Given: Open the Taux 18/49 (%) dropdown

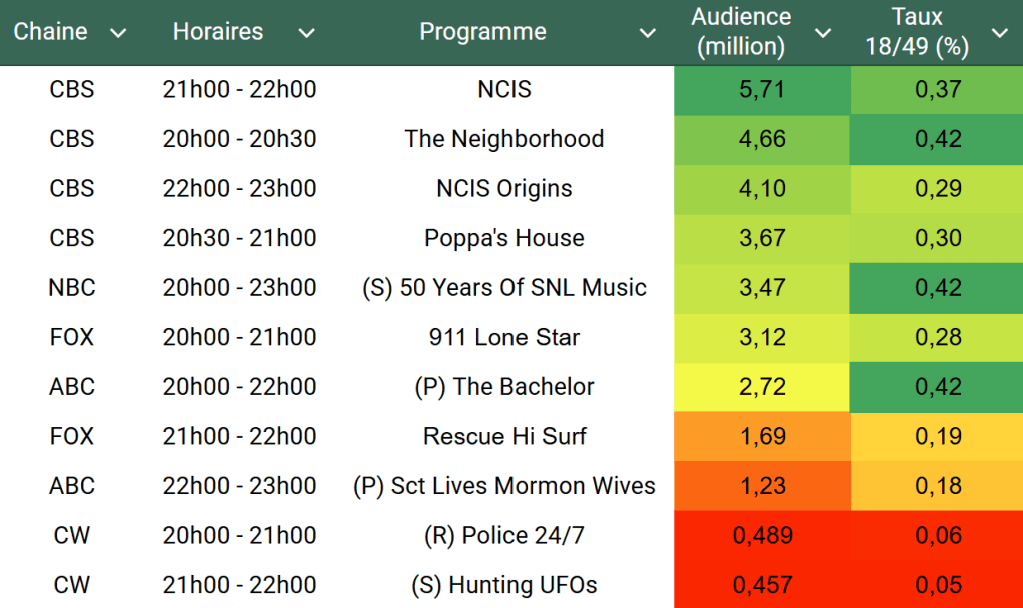Looking at the screenshot, I should [999, 33].
